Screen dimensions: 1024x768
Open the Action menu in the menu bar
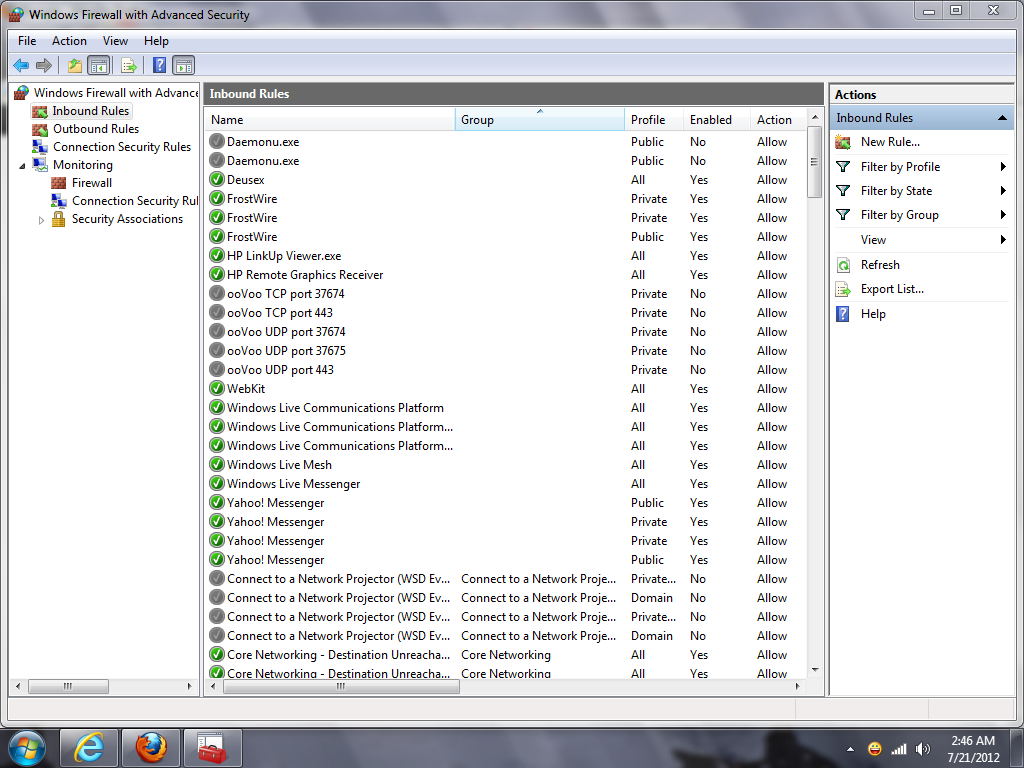pyautogui.click(x=69, y=41)
